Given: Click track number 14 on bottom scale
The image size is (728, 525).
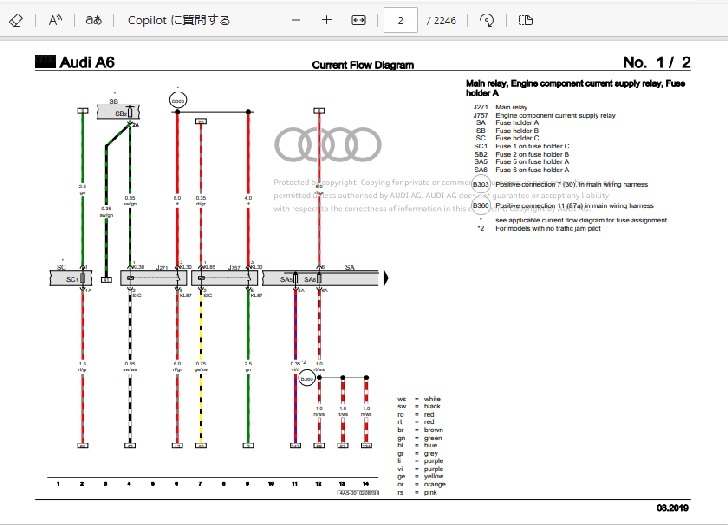Looking at the screenshot, I should [x=366, y=484].
